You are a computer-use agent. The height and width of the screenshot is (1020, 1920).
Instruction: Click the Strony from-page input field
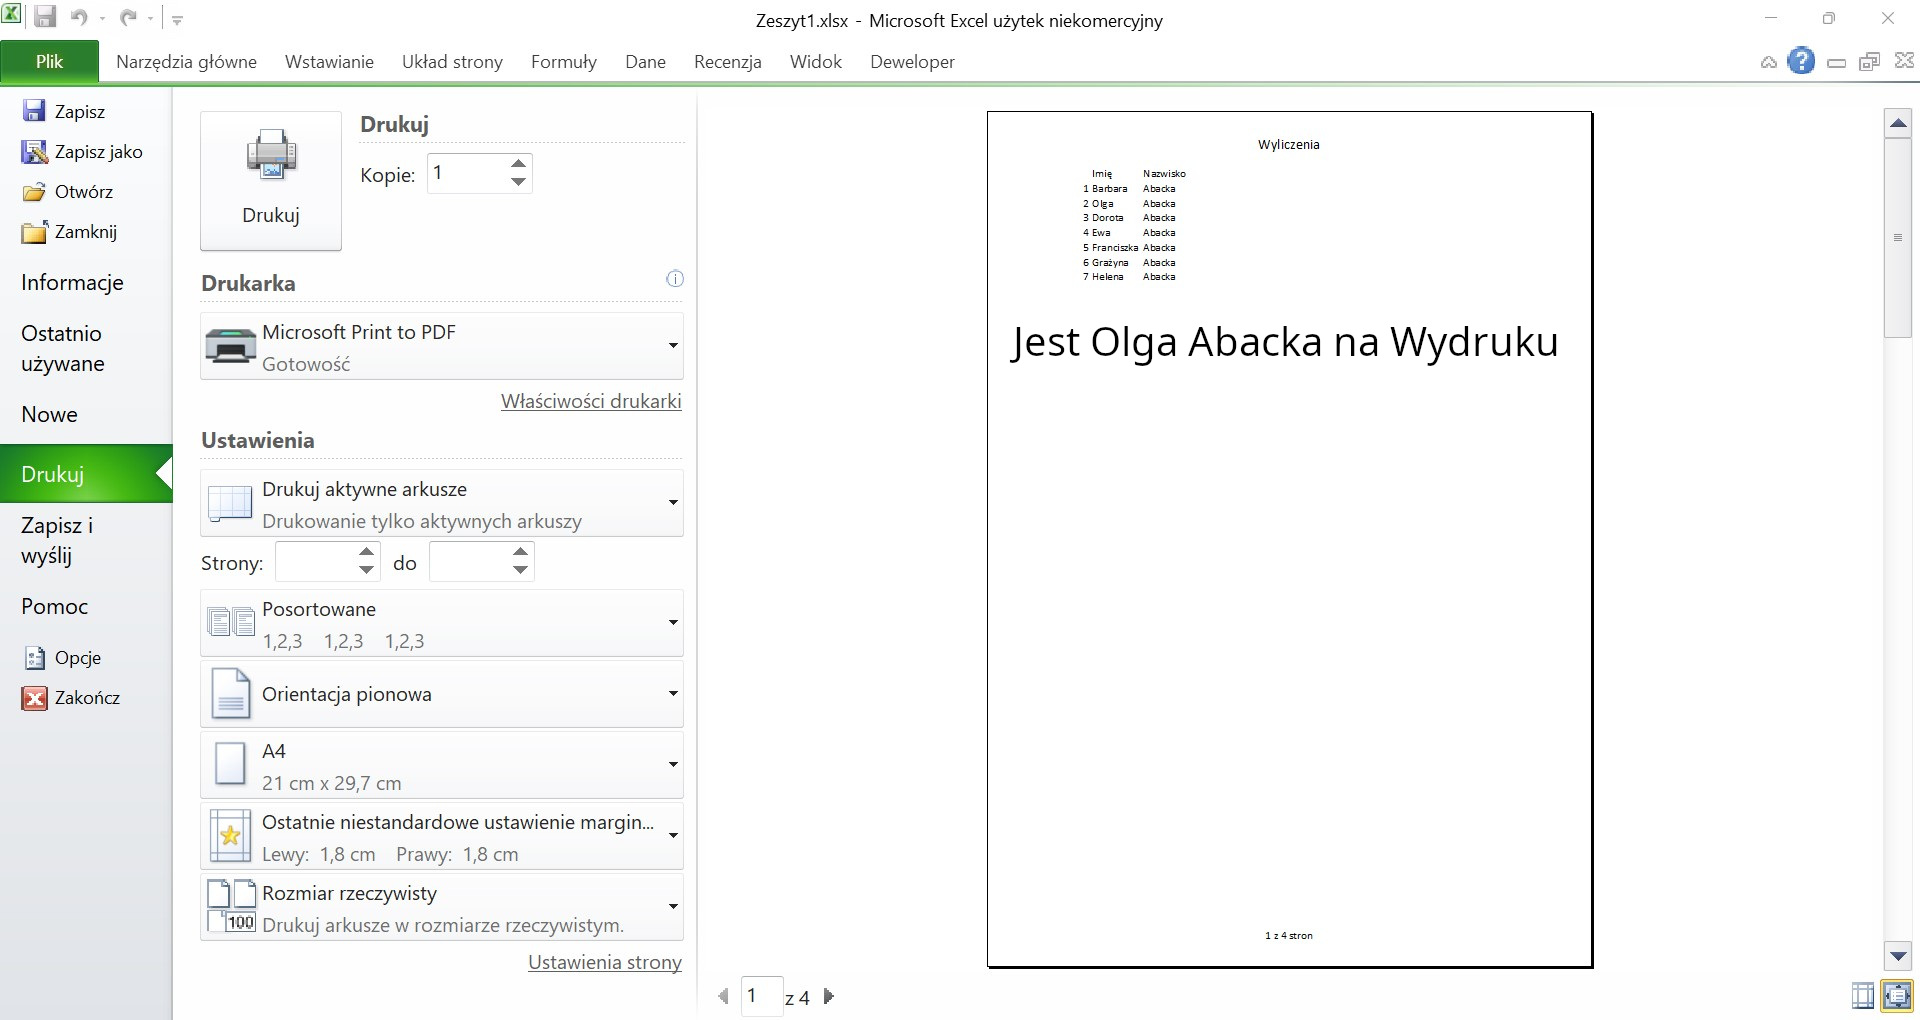click(x=315, y=562)
